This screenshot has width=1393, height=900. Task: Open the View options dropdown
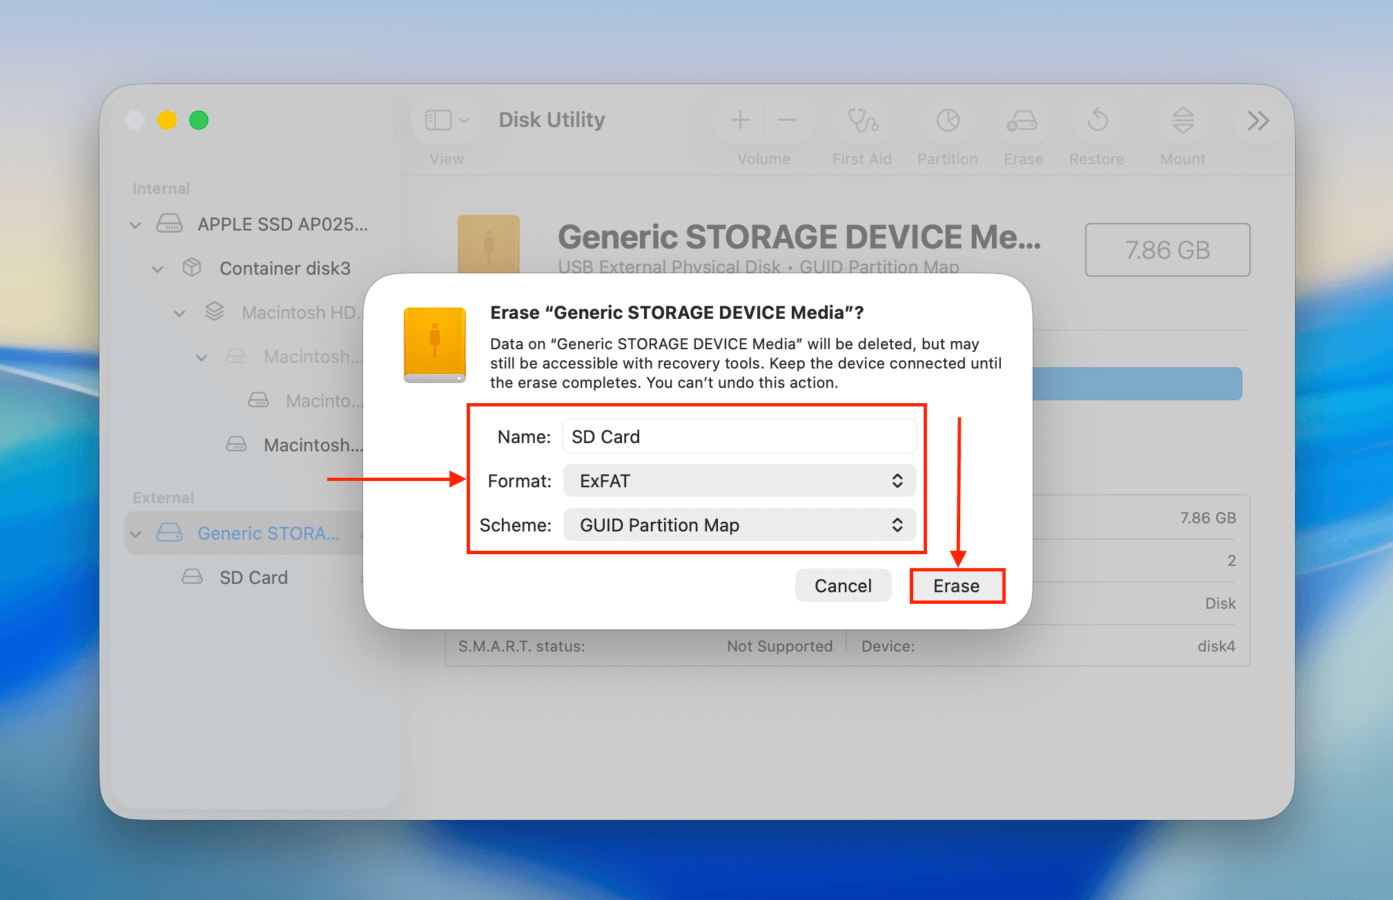pos(445,119)
